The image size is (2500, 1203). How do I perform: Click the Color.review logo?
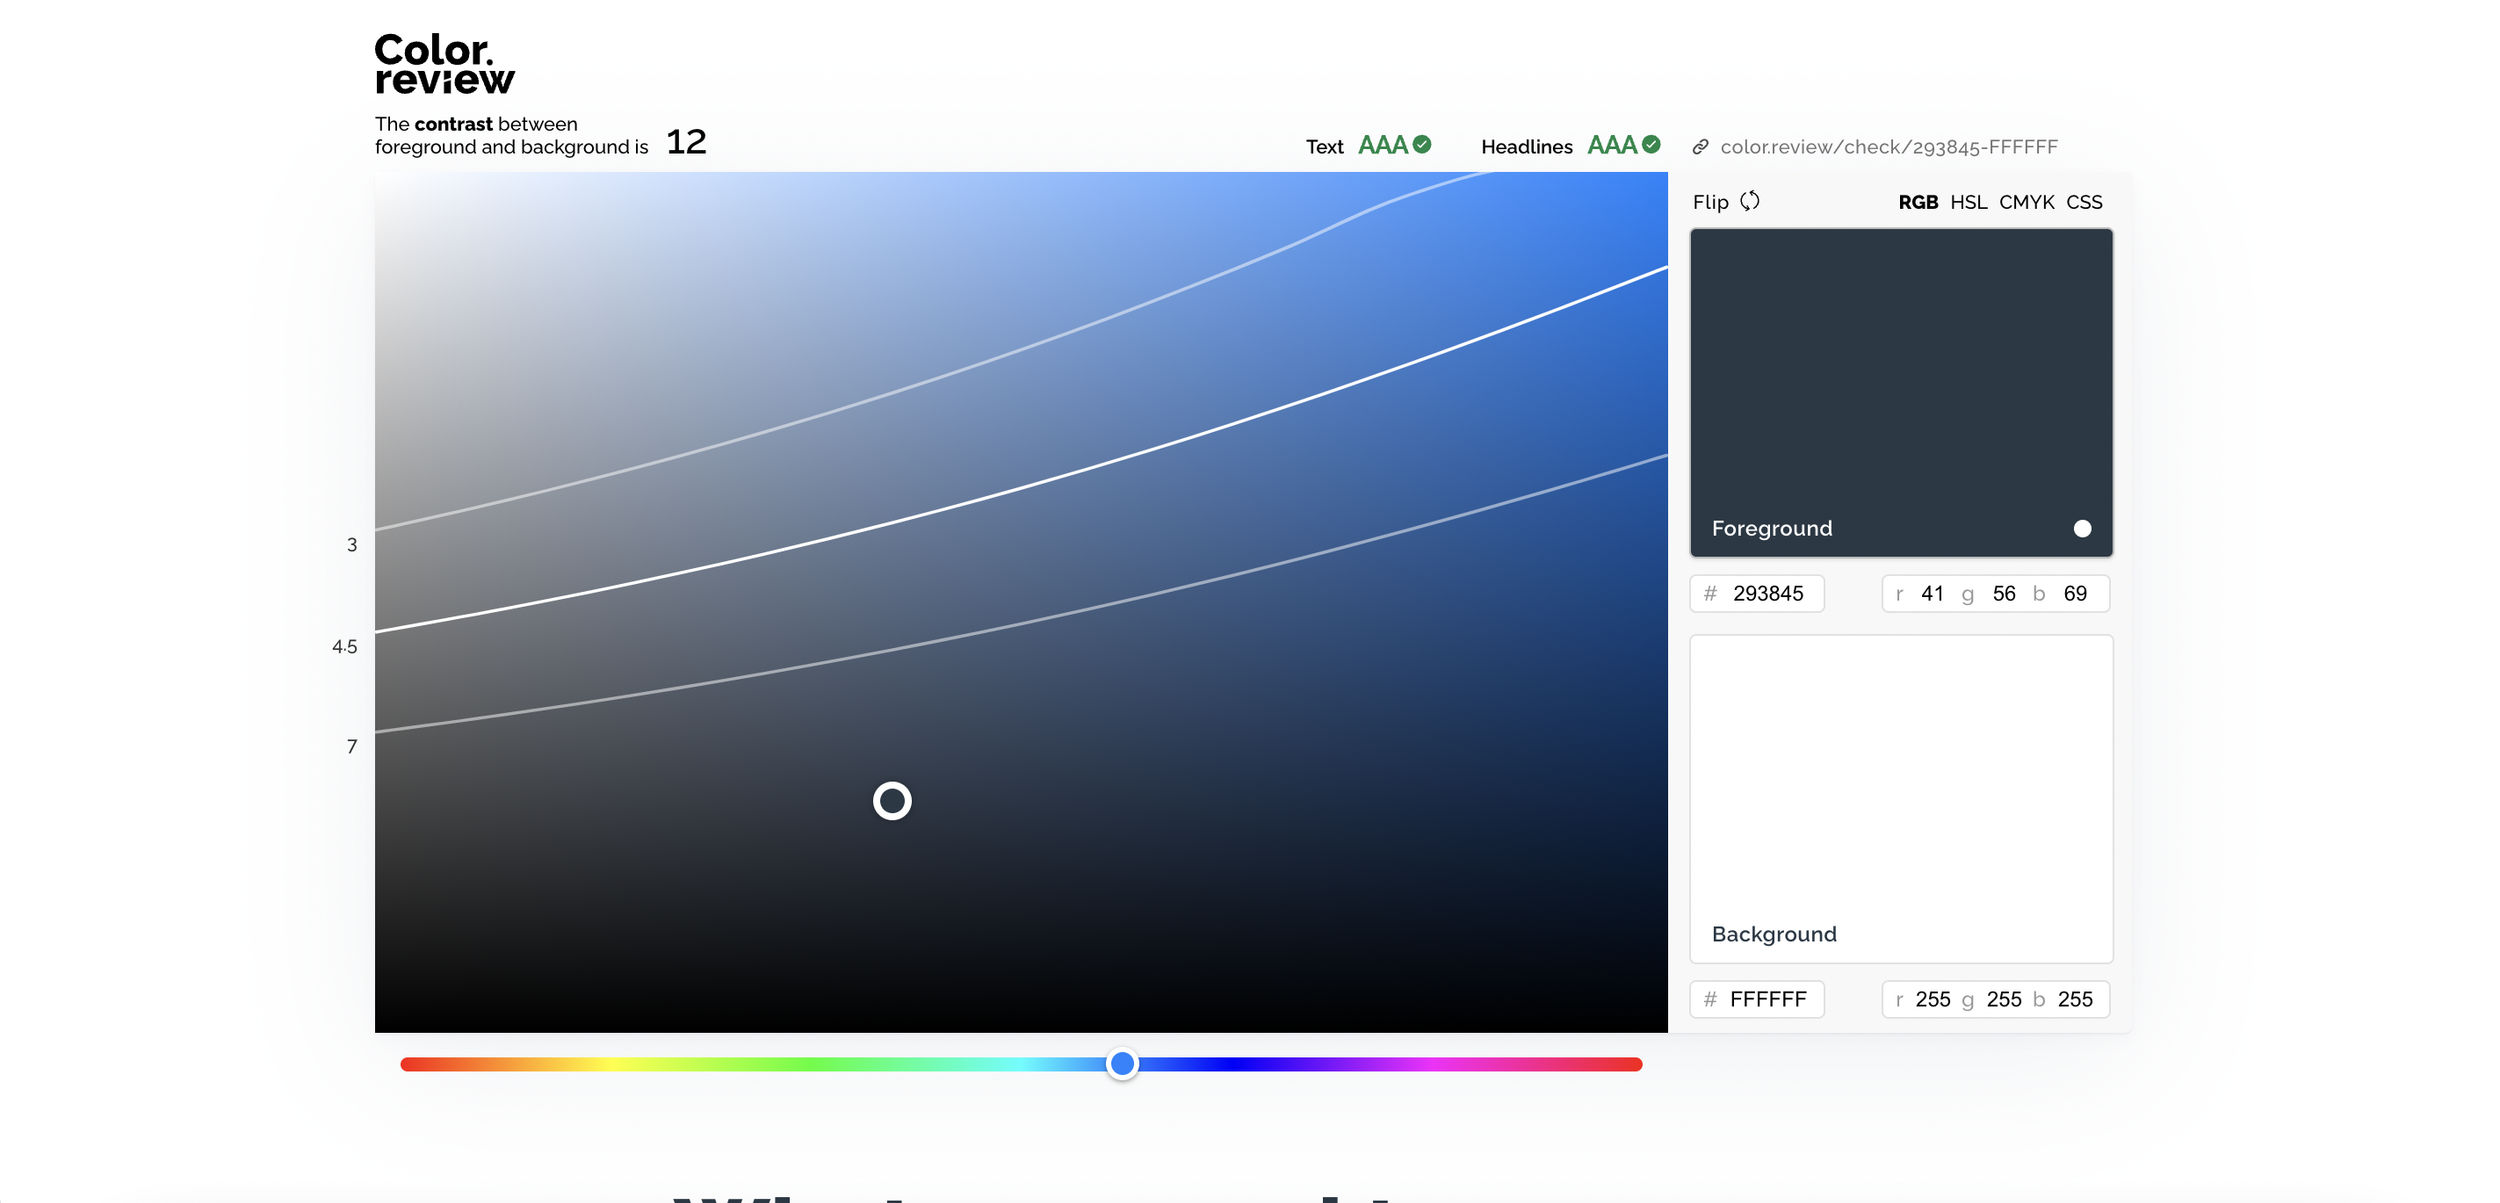click(444, 64)
